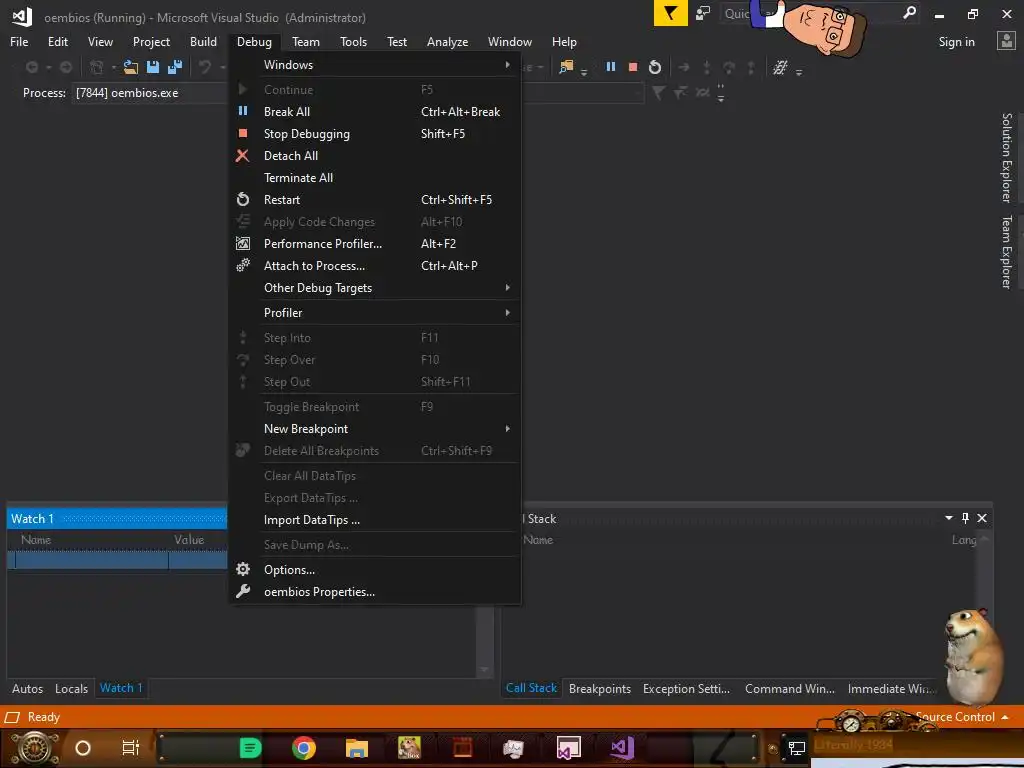Screen dimensions: 1024x768
Task: Click the Ready text in the status bar
Action: [x=44, y=717]
